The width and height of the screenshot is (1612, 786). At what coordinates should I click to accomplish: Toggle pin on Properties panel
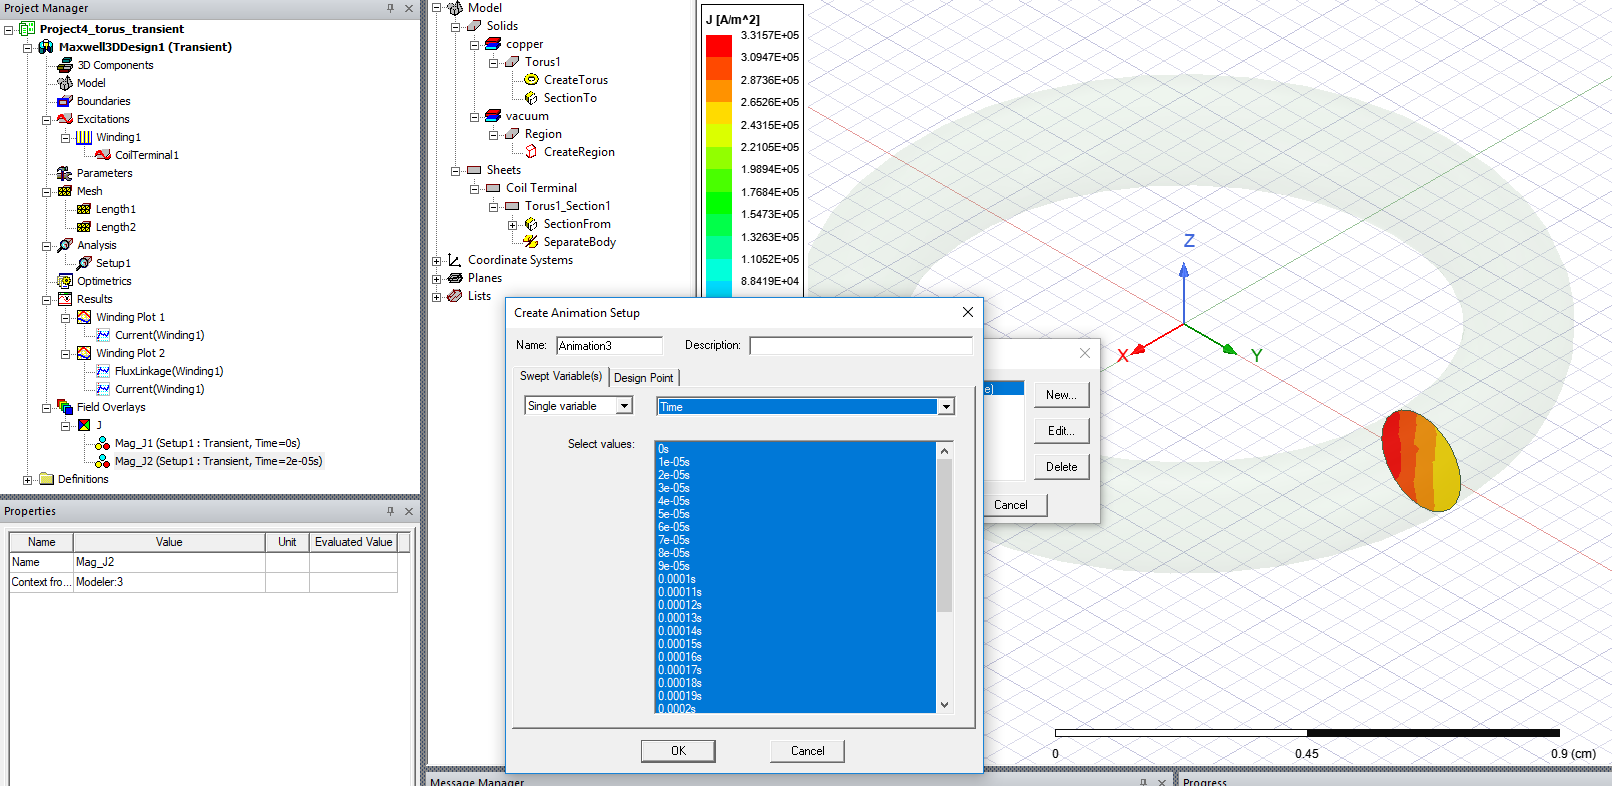point(390,511)
